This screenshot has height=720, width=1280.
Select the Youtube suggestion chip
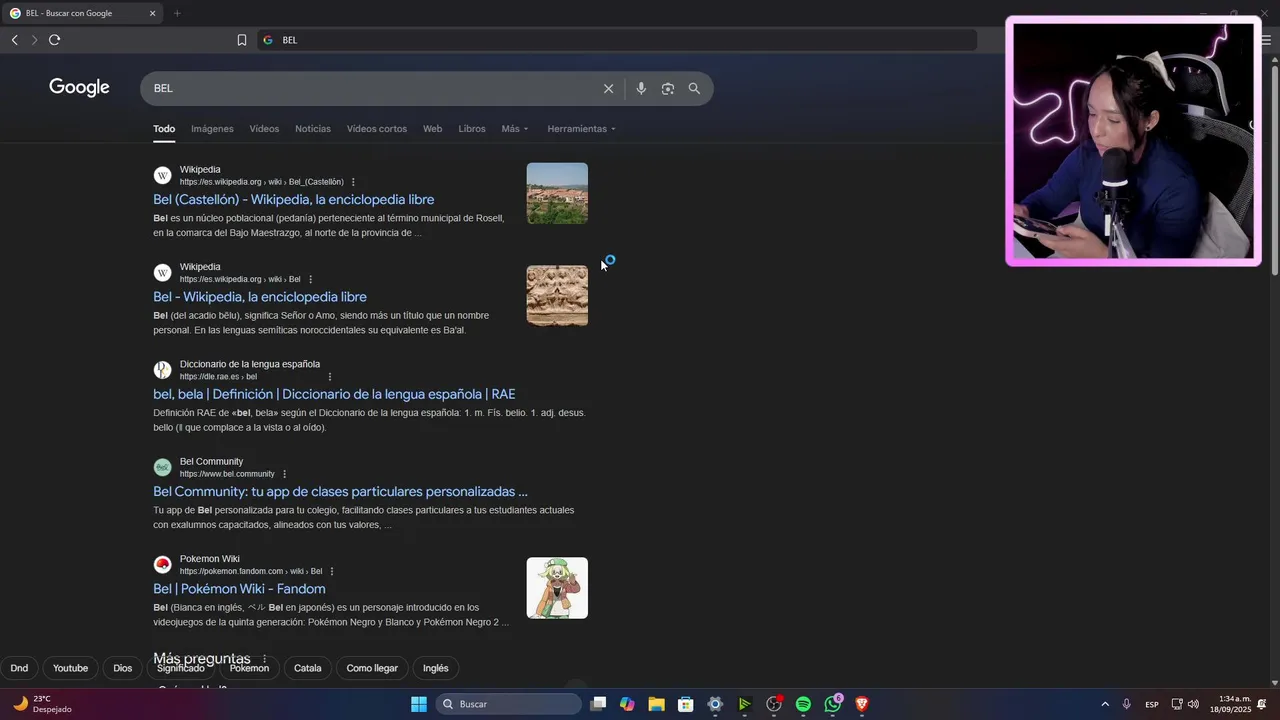(70, 668)
